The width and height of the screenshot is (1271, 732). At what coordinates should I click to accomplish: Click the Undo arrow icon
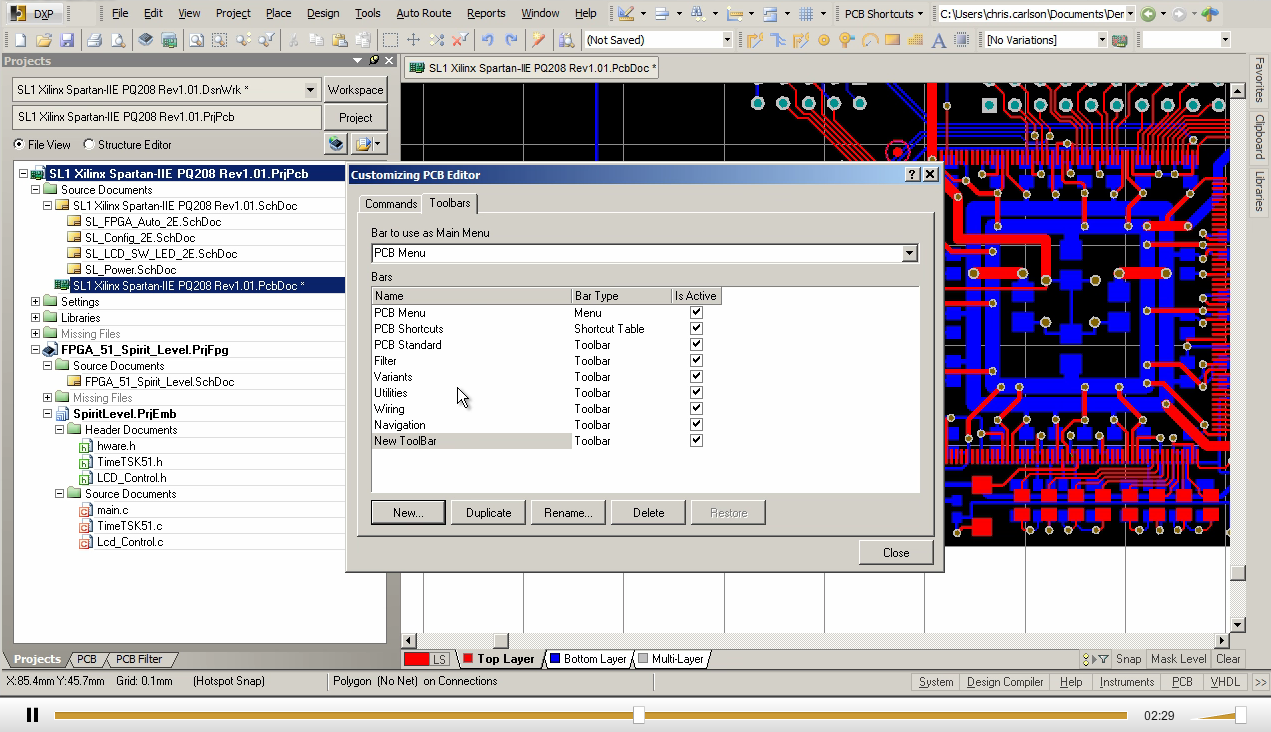(487, 40)
